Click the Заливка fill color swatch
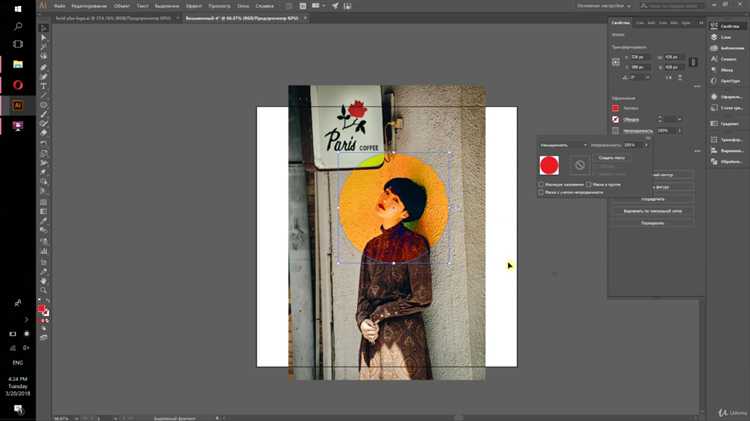 click(x=616, y=108)
